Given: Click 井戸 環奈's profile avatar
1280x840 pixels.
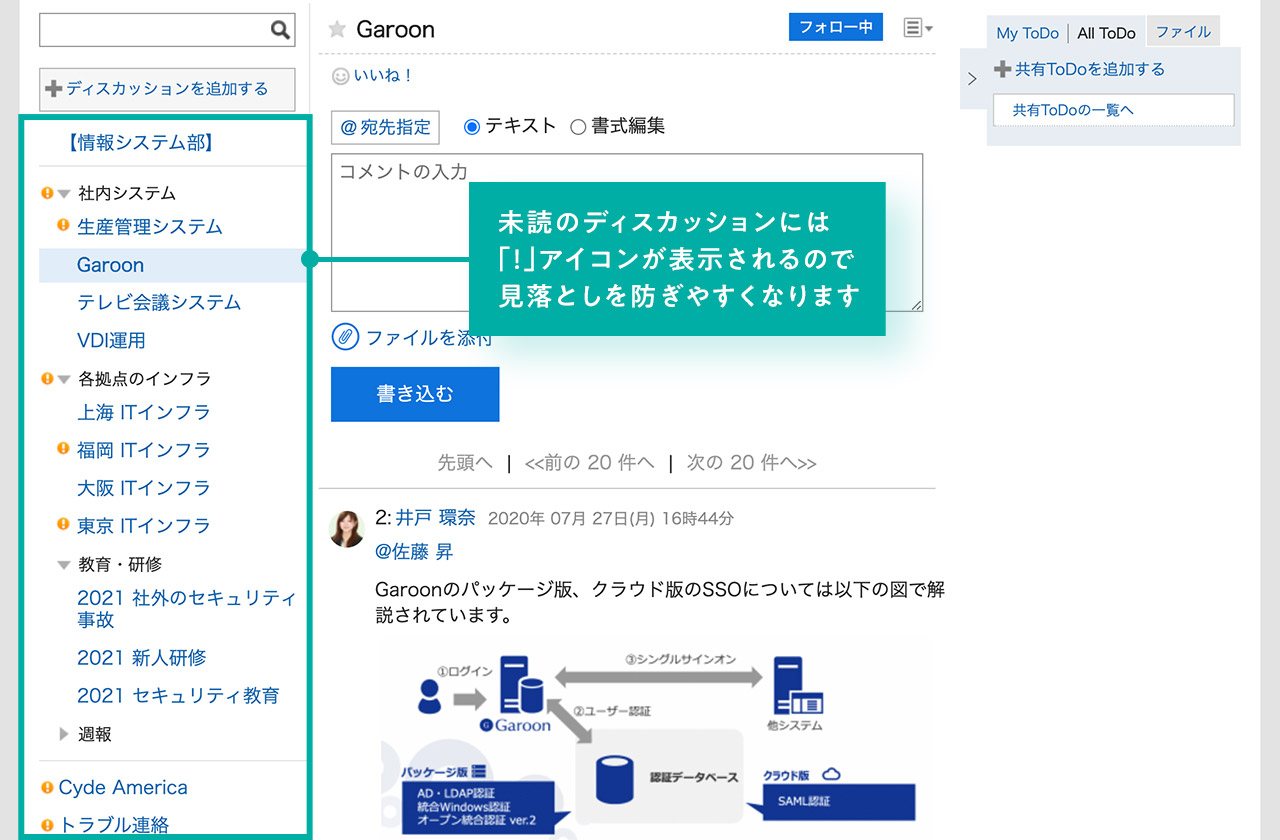Looking at the screenshot, I should (347, 529).
